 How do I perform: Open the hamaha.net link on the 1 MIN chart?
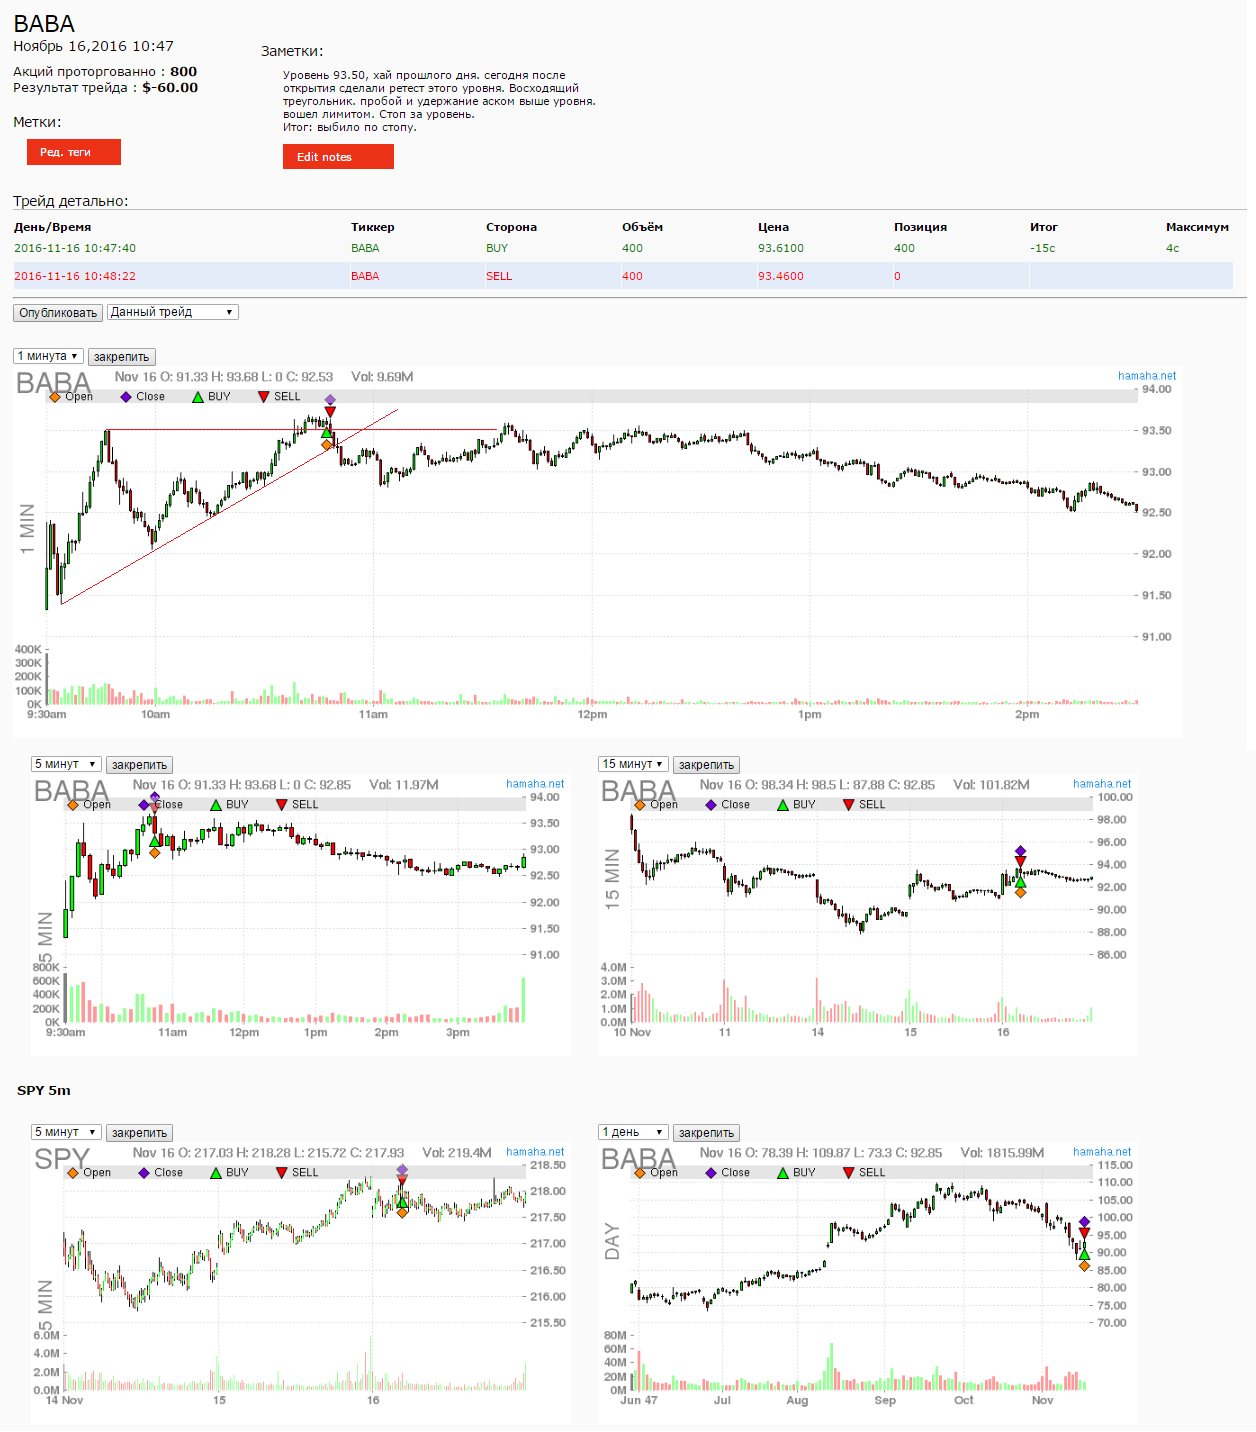[x=1147, y=376]
